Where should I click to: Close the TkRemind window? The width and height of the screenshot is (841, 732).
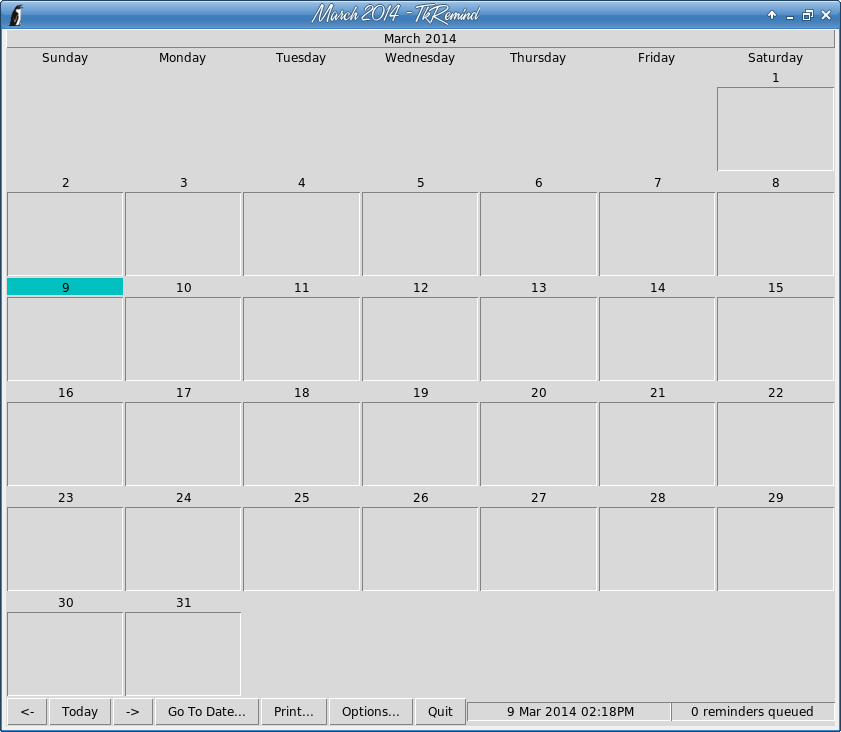[x=826, y=15]
